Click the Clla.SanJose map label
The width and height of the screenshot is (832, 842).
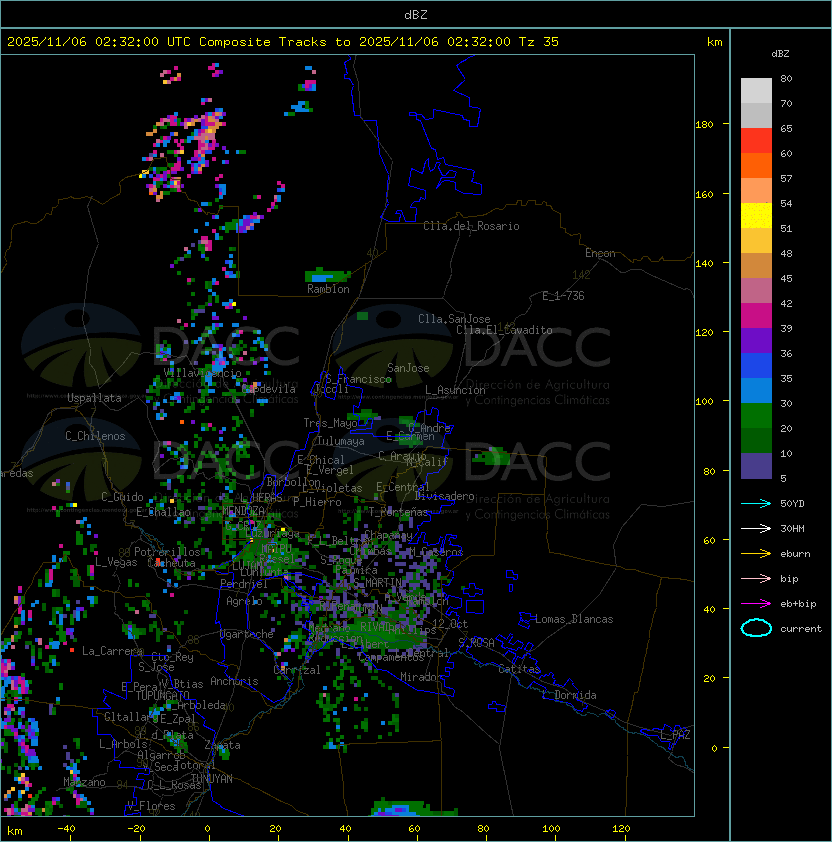(454, 319)
